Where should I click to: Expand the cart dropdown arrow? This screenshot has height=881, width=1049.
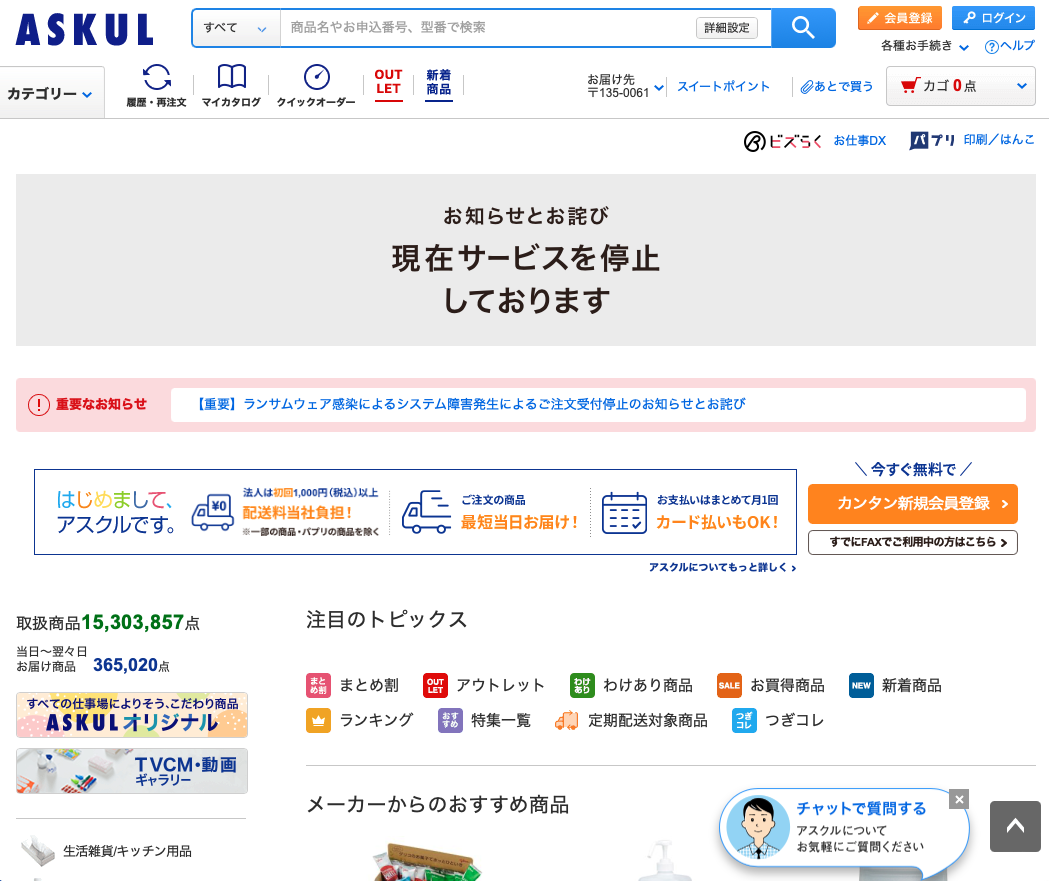click(1021, 86)
